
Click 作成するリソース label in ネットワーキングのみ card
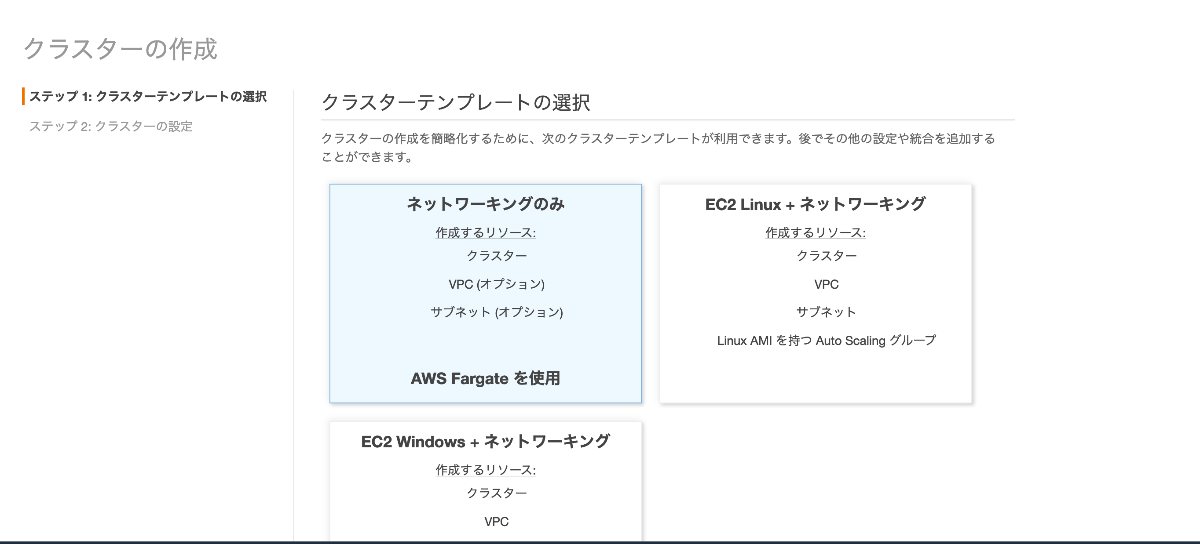(485, 233)
